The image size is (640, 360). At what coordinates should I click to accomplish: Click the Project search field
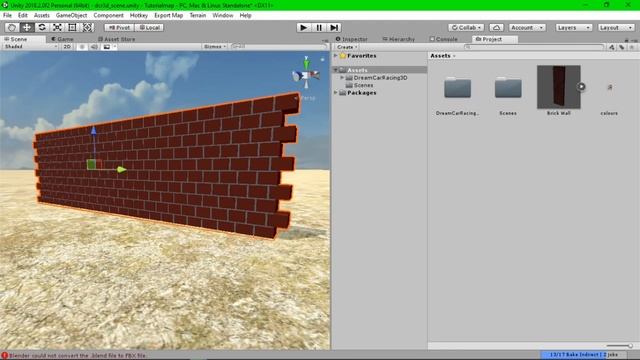(x=534, y=47)
